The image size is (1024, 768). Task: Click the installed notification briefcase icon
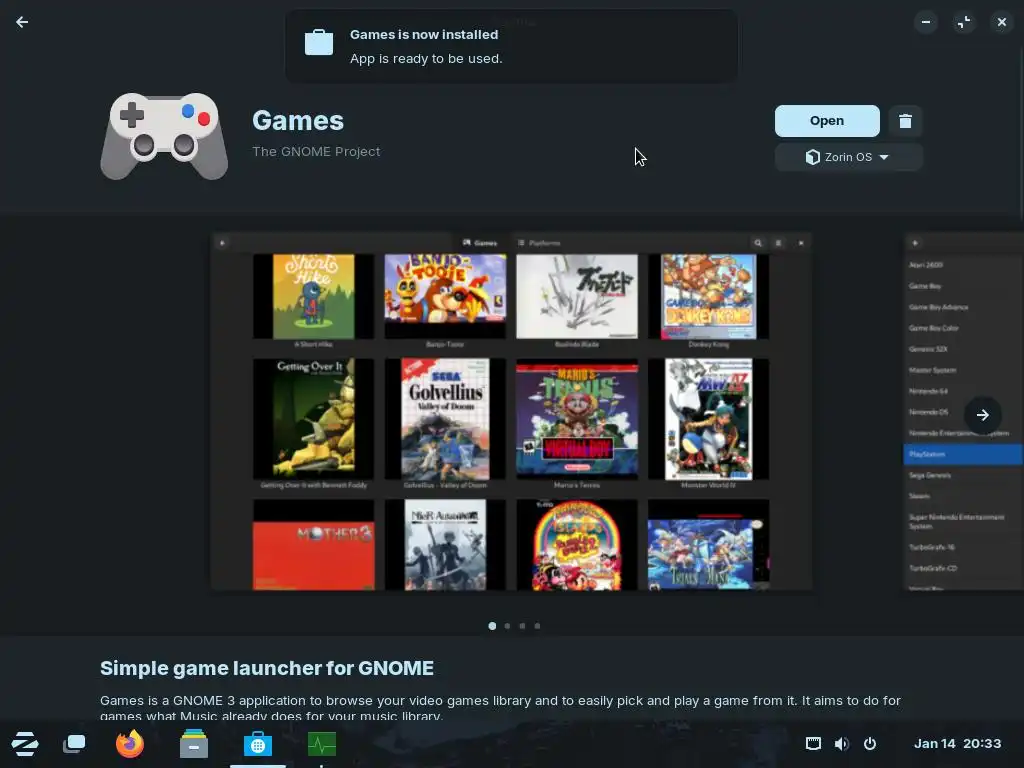pyautogui.click(x=319, y=42)
